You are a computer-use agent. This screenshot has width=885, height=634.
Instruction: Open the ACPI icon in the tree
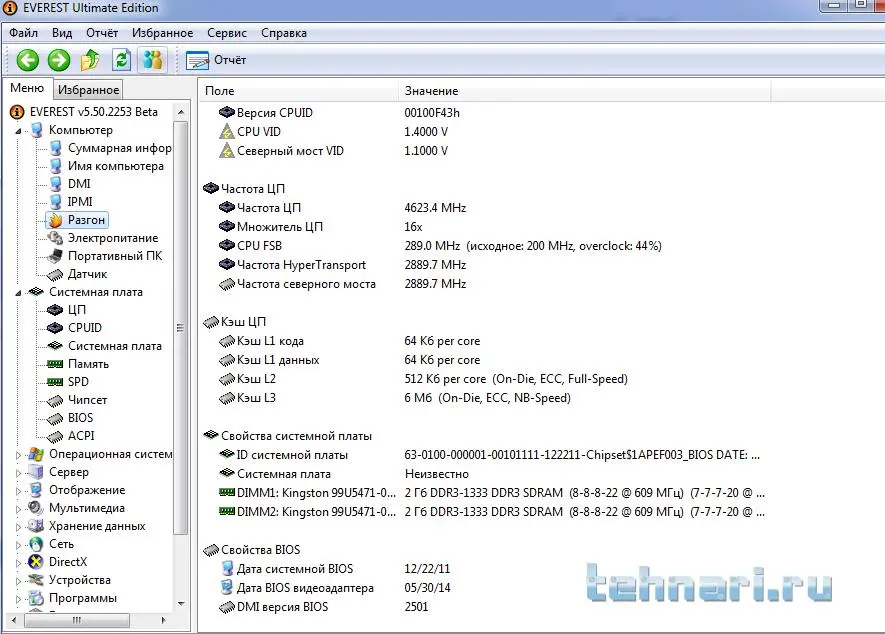tap(55, 437)
